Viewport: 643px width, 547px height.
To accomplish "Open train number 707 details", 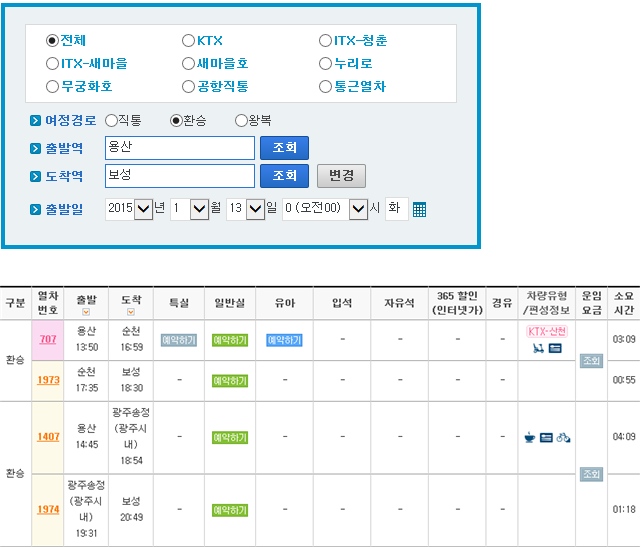I will (47, 340).
